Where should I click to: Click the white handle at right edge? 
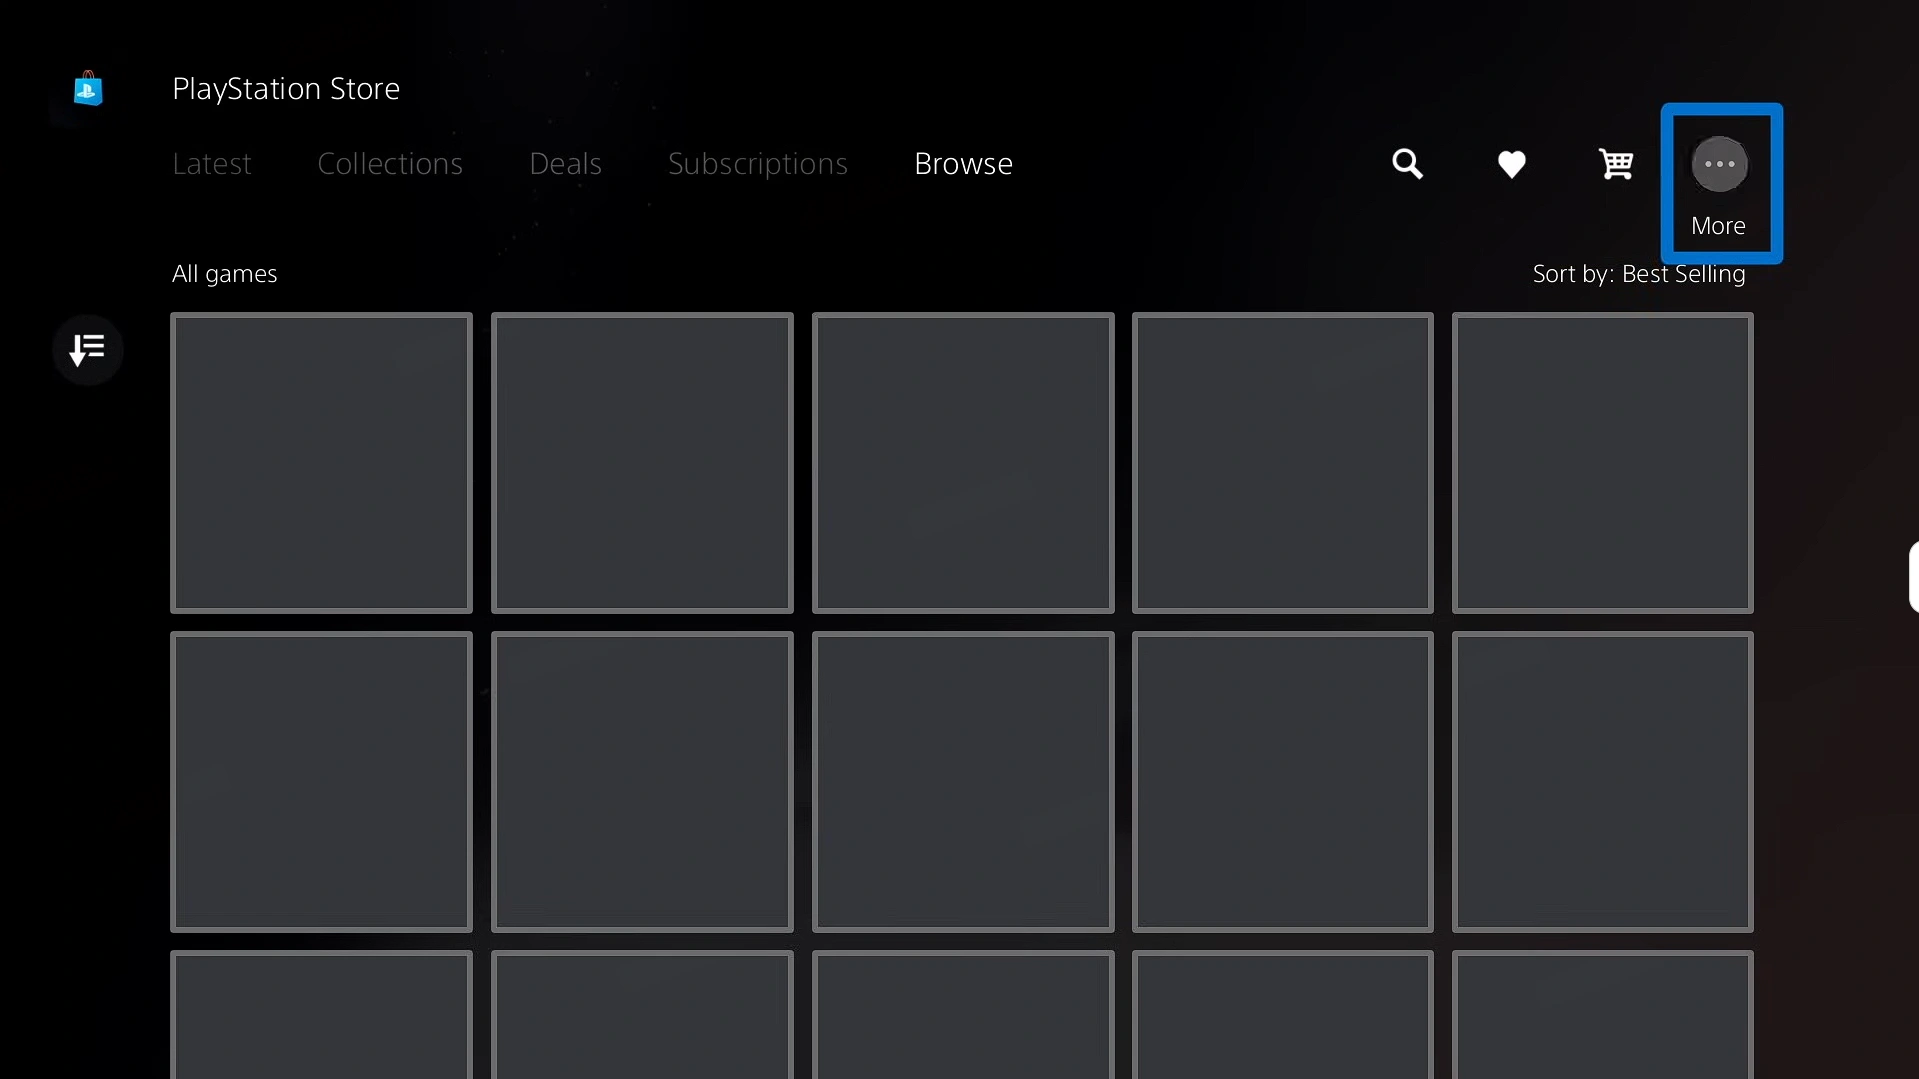(1913, 576)
